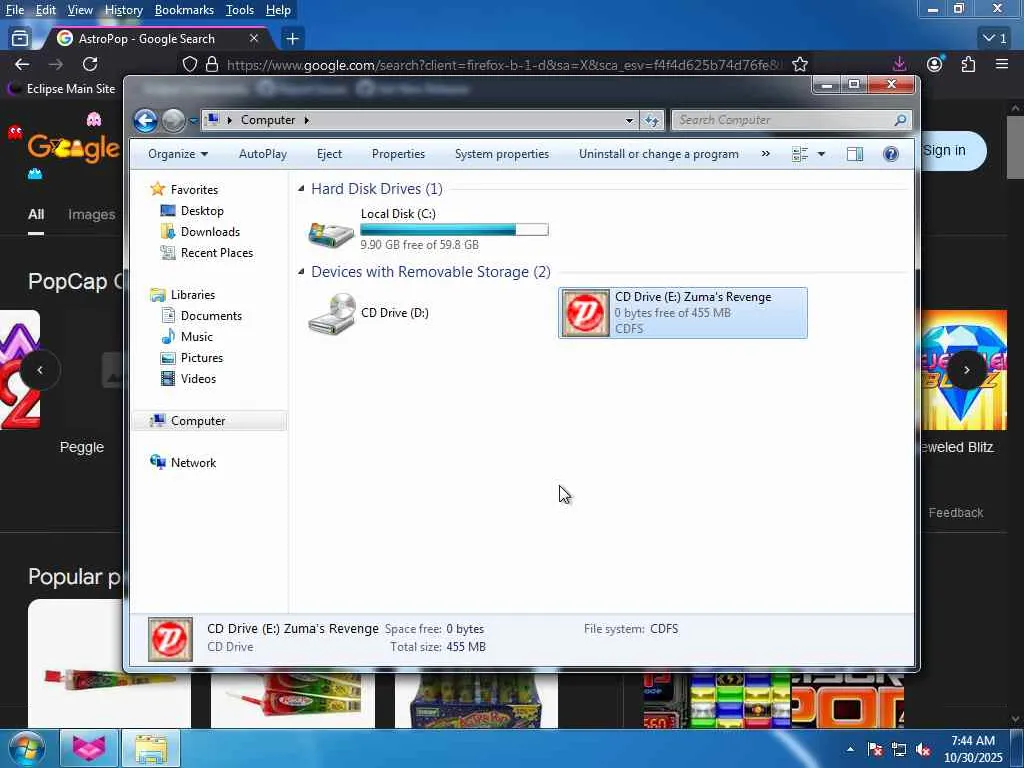Select Recent Places under Favorites

tap(216, 253)
